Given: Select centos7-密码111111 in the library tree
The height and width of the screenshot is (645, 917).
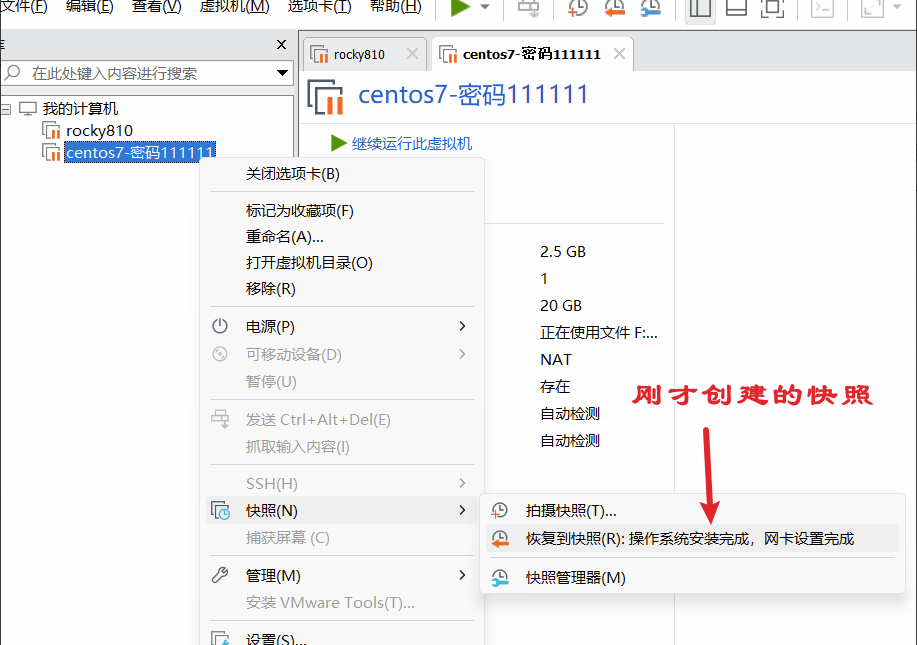Looking at the screenshot, I should point(140,153).
